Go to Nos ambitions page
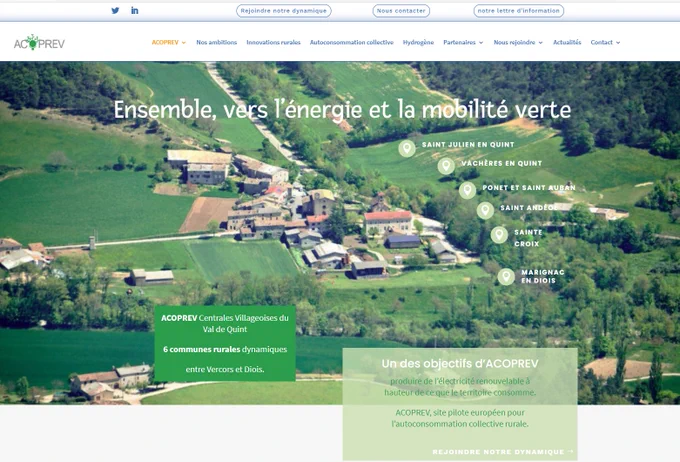The width and height of the screenshot is (680, 462). 216,42
